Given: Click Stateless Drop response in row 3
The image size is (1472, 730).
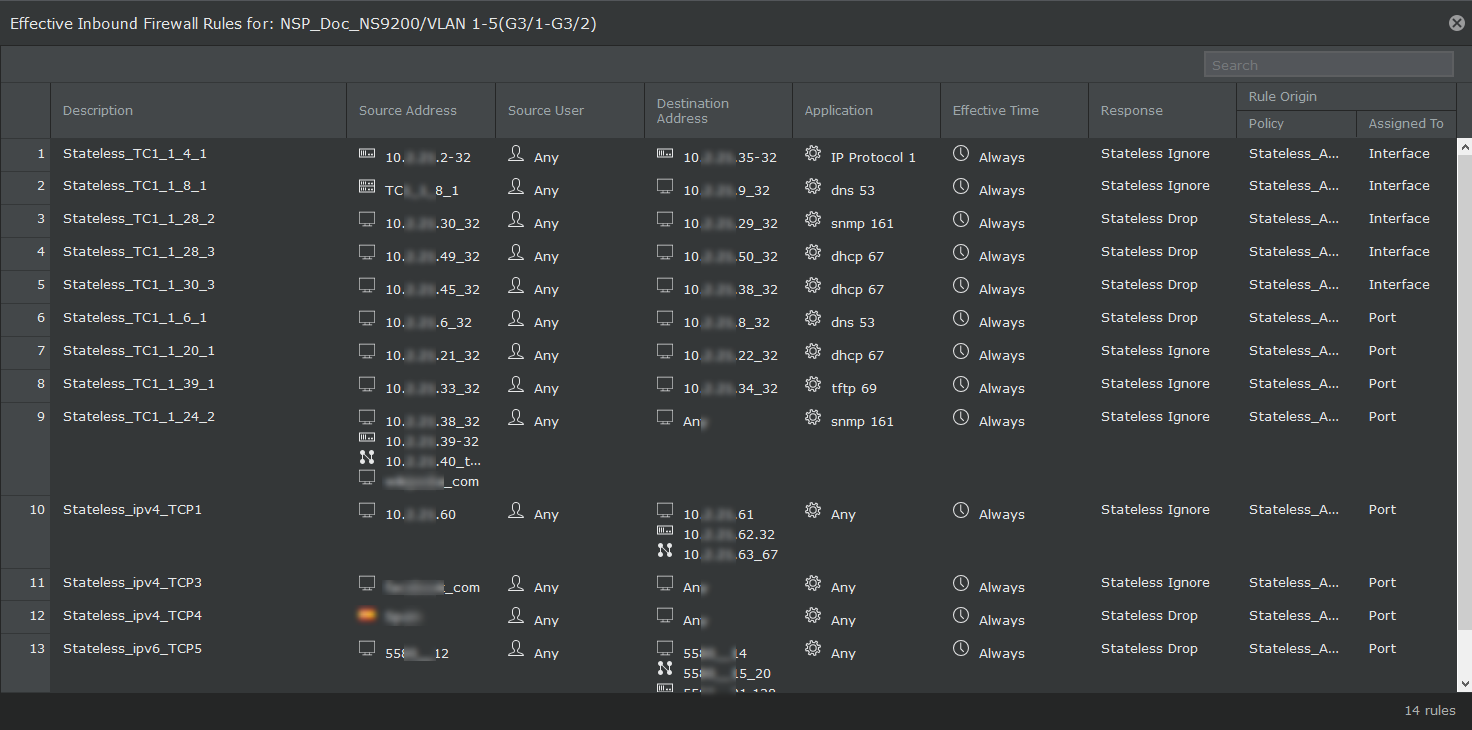Looking at the screenshot, I should [x=1149, y=219].
